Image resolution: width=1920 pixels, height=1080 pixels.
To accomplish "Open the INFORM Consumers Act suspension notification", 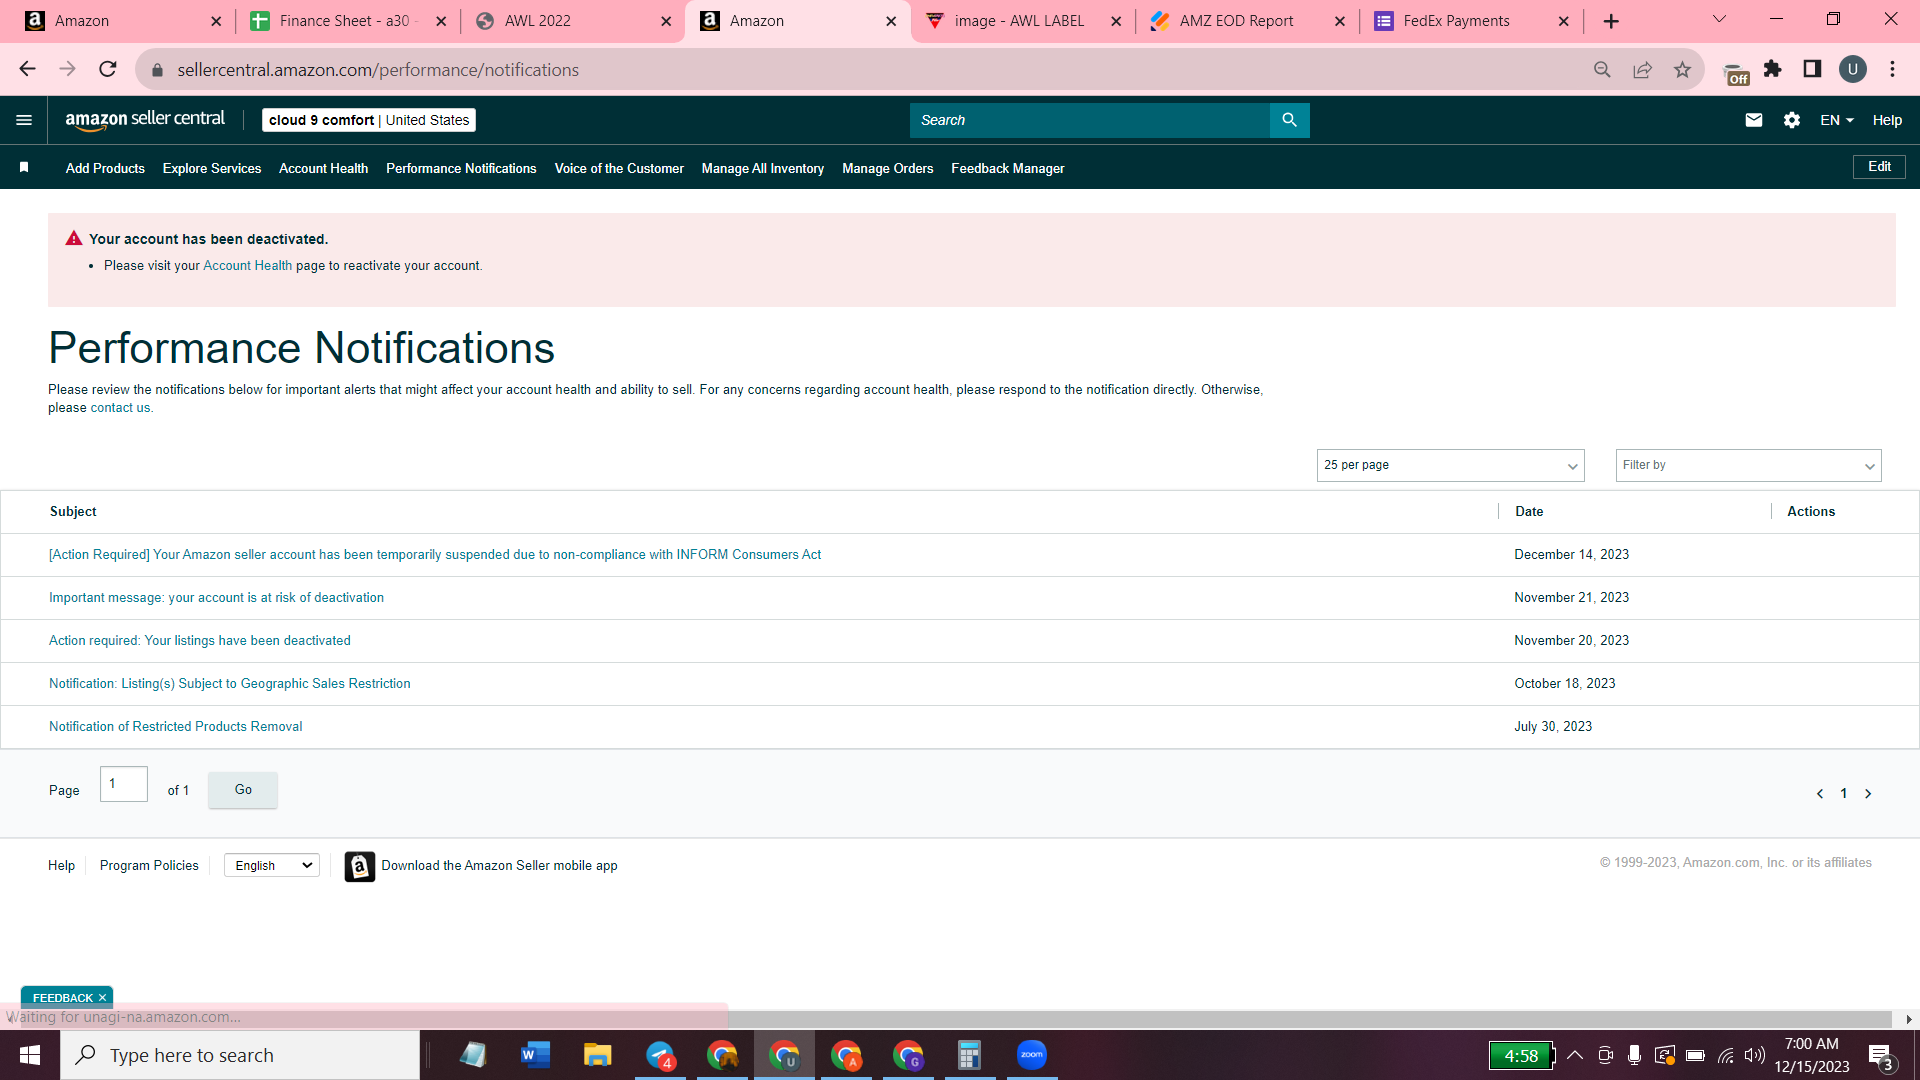I will (435, 555).
